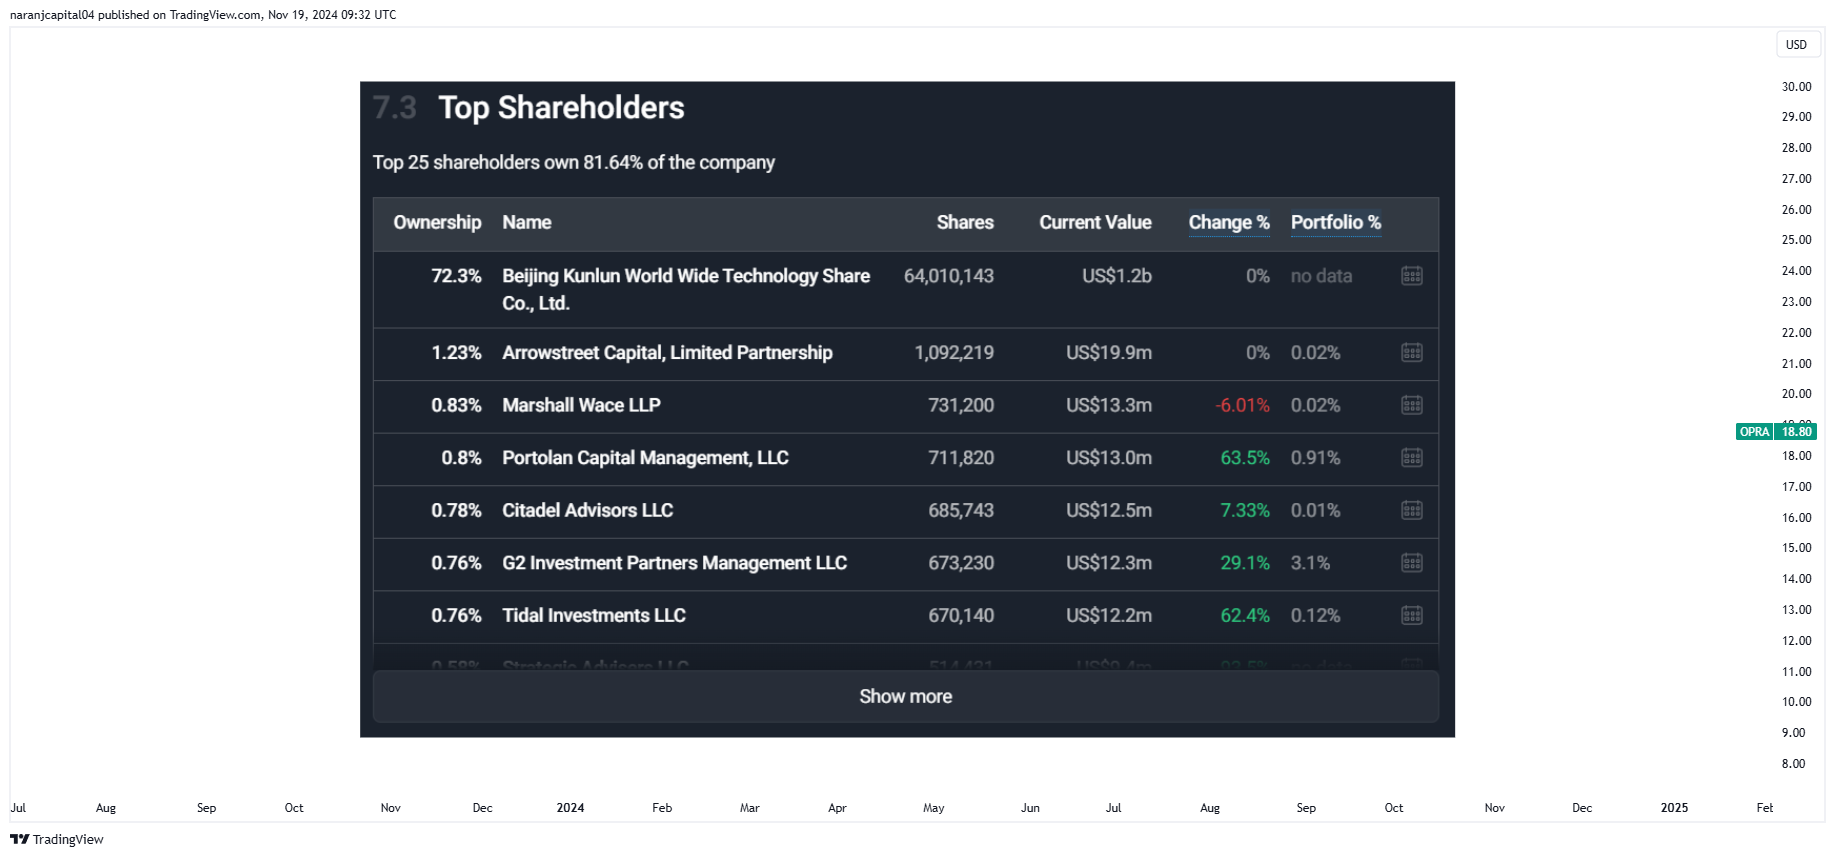Click the -6.01% change value
The width and height of the screenshot is (1835, 857).
tap(1242, 405)
